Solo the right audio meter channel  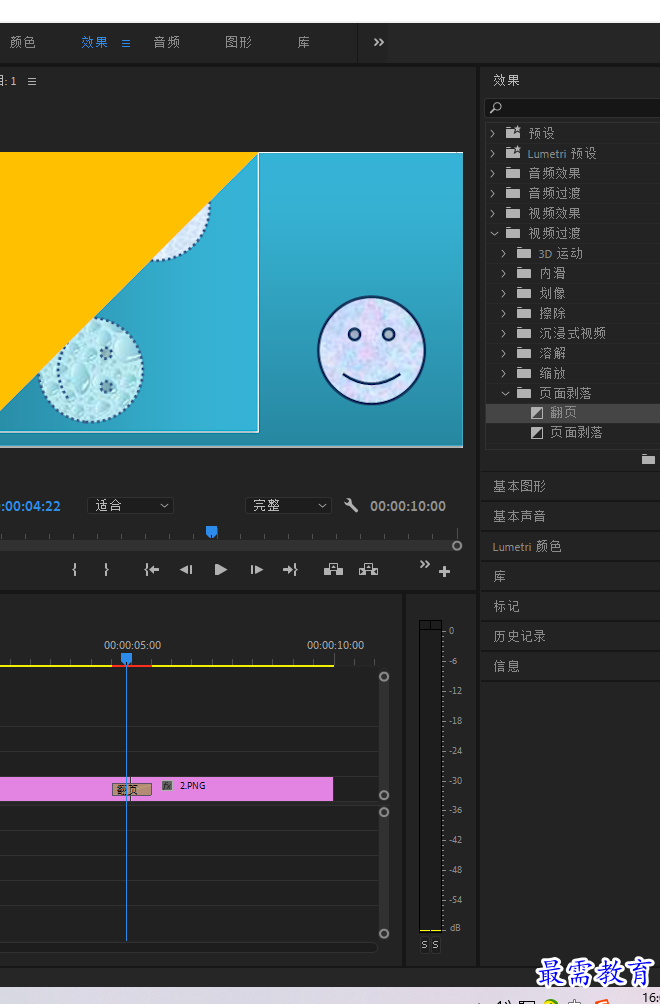point(435,944)
